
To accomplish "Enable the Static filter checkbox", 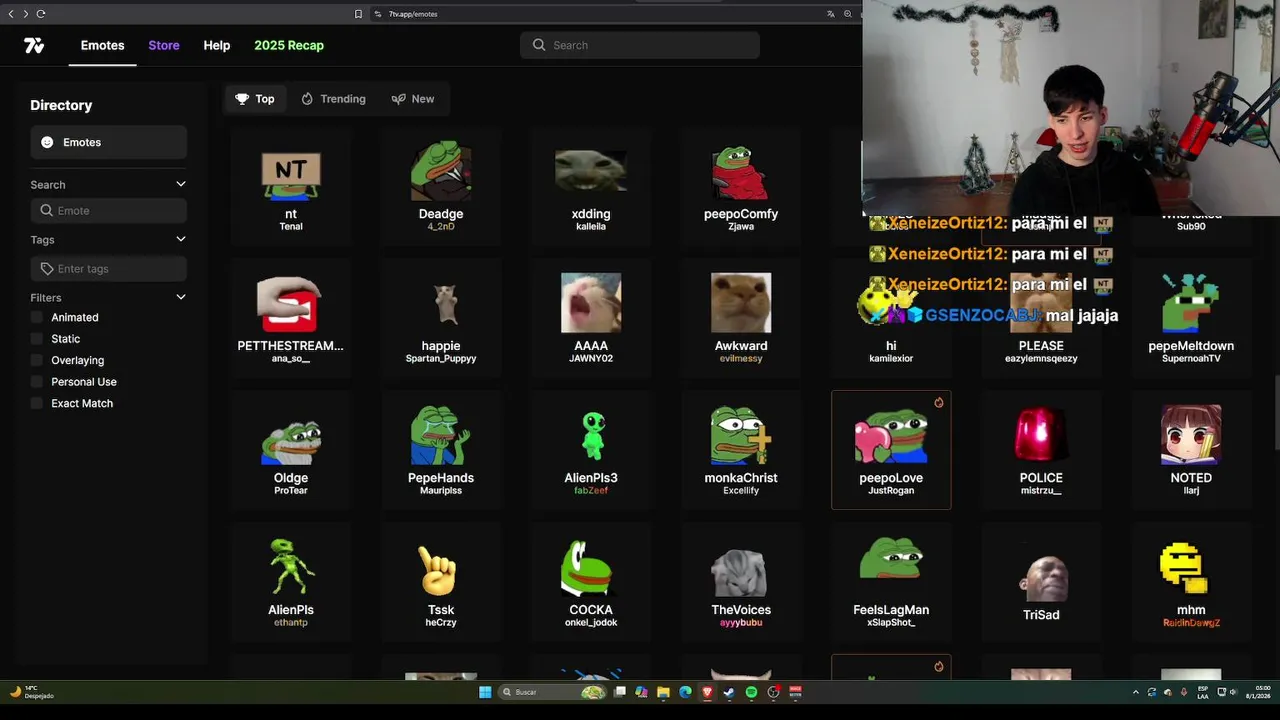I will 37,339.
